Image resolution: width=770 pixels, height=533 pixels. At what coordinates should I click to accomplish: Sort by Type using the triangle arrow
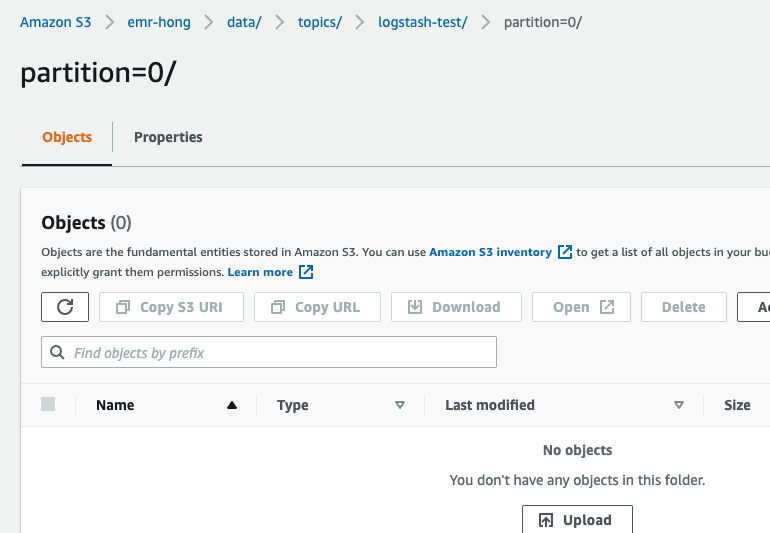tap(400, 405)
